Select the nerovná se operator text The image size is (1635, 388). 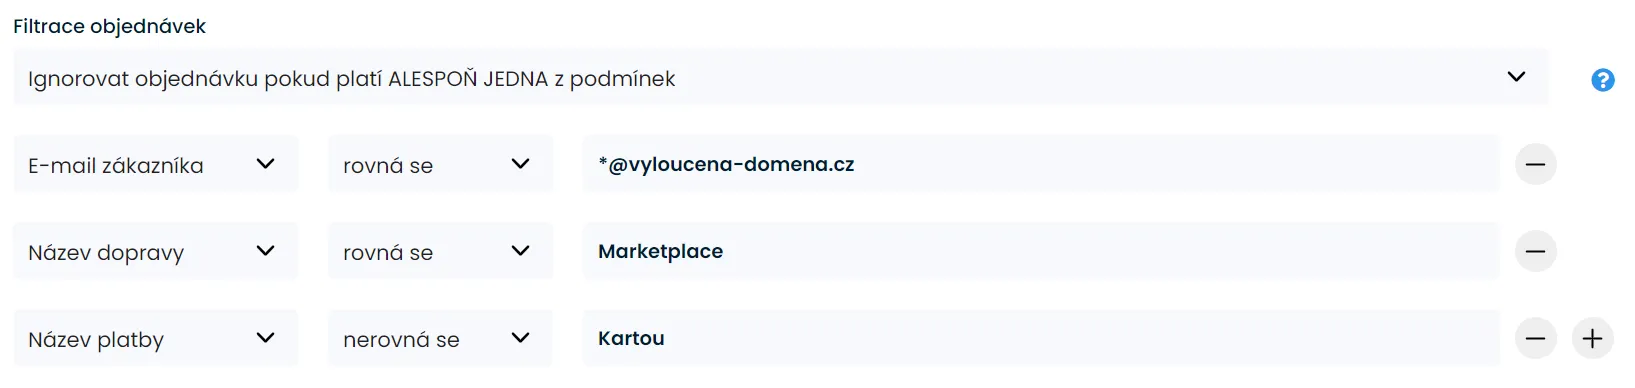[401, 340]
